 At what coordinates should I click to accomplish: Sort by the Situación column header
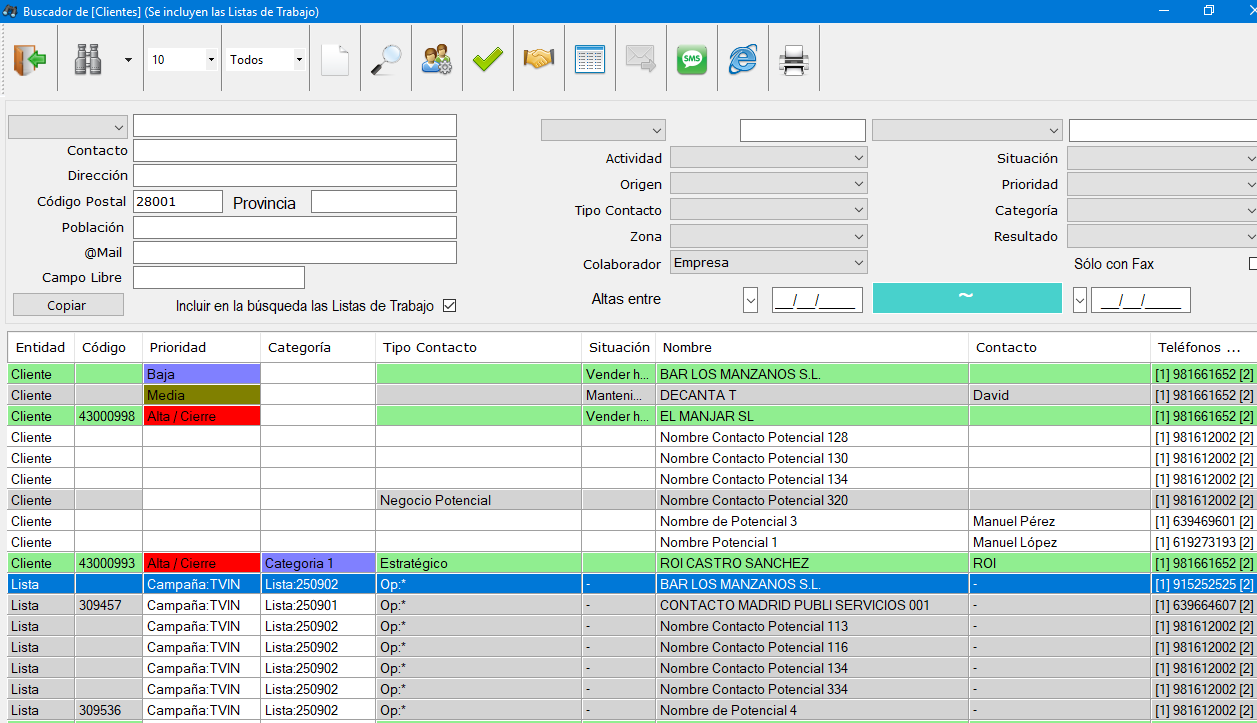point(619,347)
